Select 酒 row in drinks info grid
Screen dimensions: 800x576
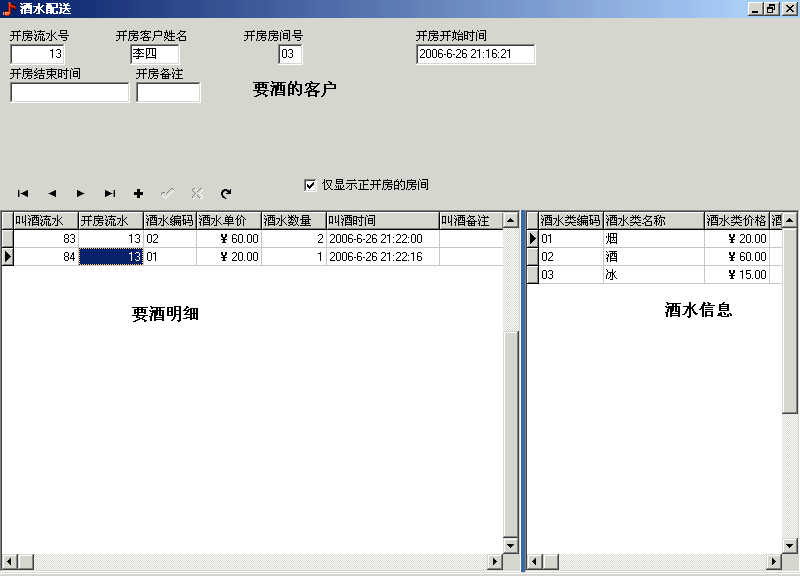pyautogui.click(x=654, y=257)
